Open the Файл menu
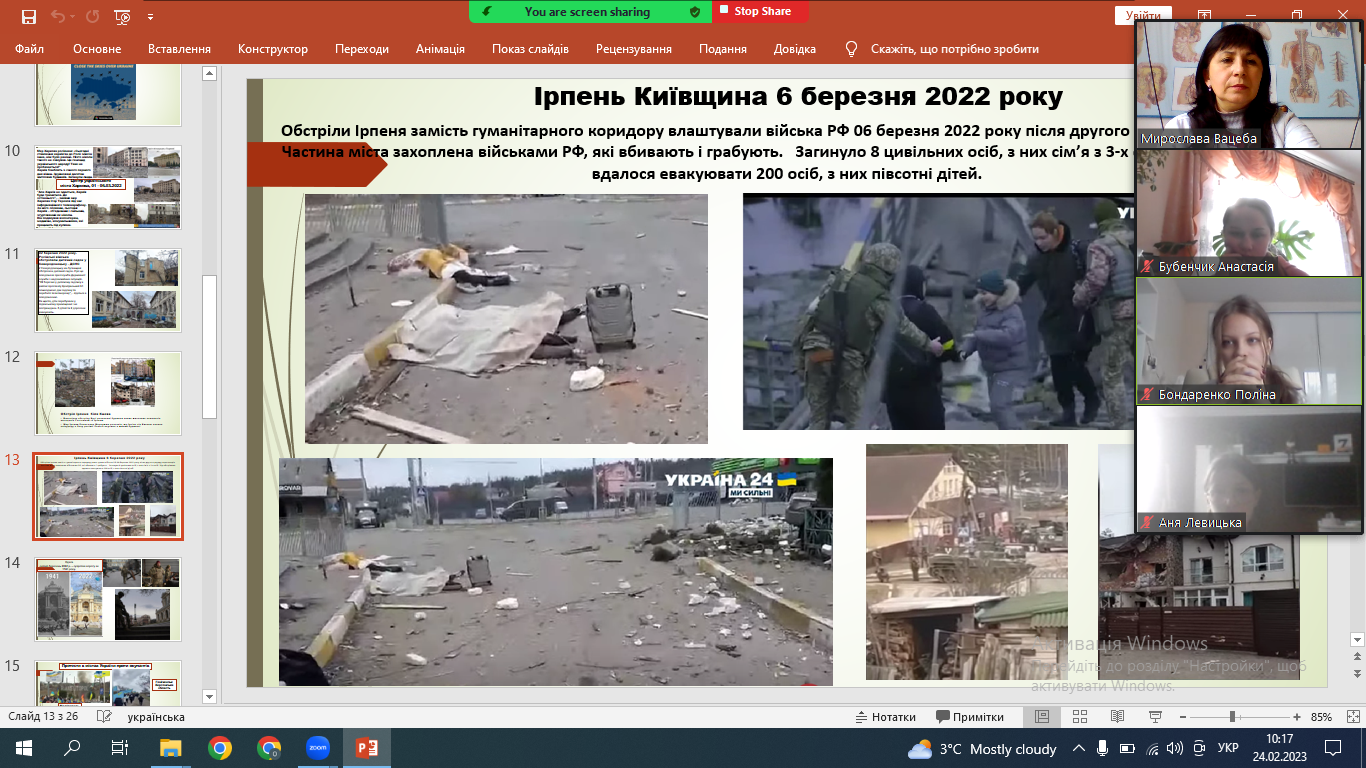The height and width of the screenshot is (768, 1366). (30, 49)
